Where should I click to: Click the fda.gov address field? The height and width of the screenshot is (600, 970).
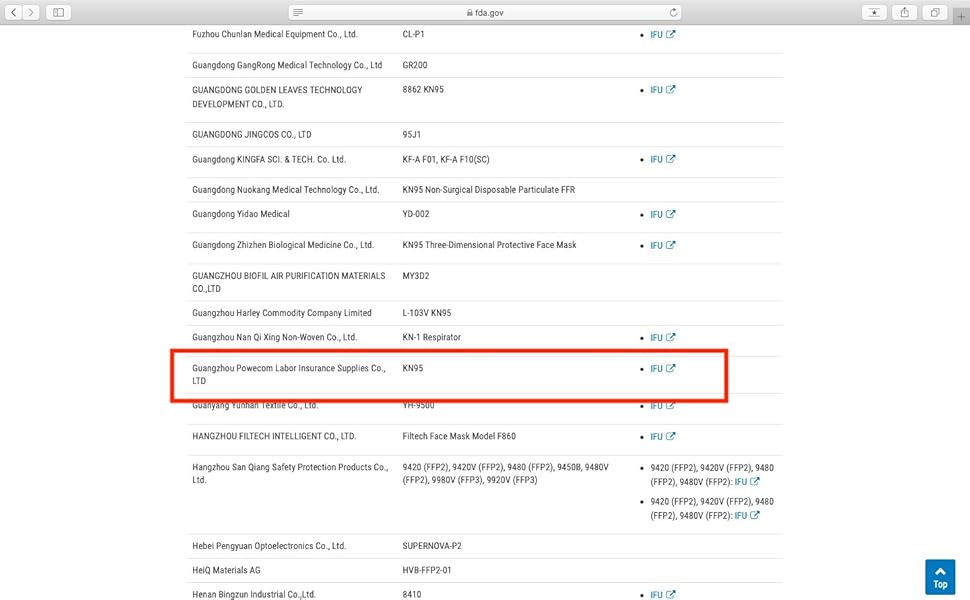[x=485, y=12]
